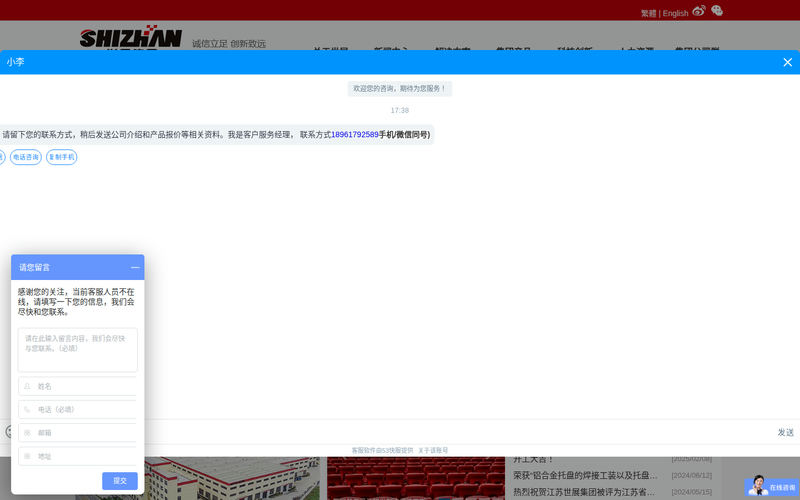Viewport: 800px width, 500px height.
Task: Click the red auditorium seats thumbnail
Action: [416, 478]
